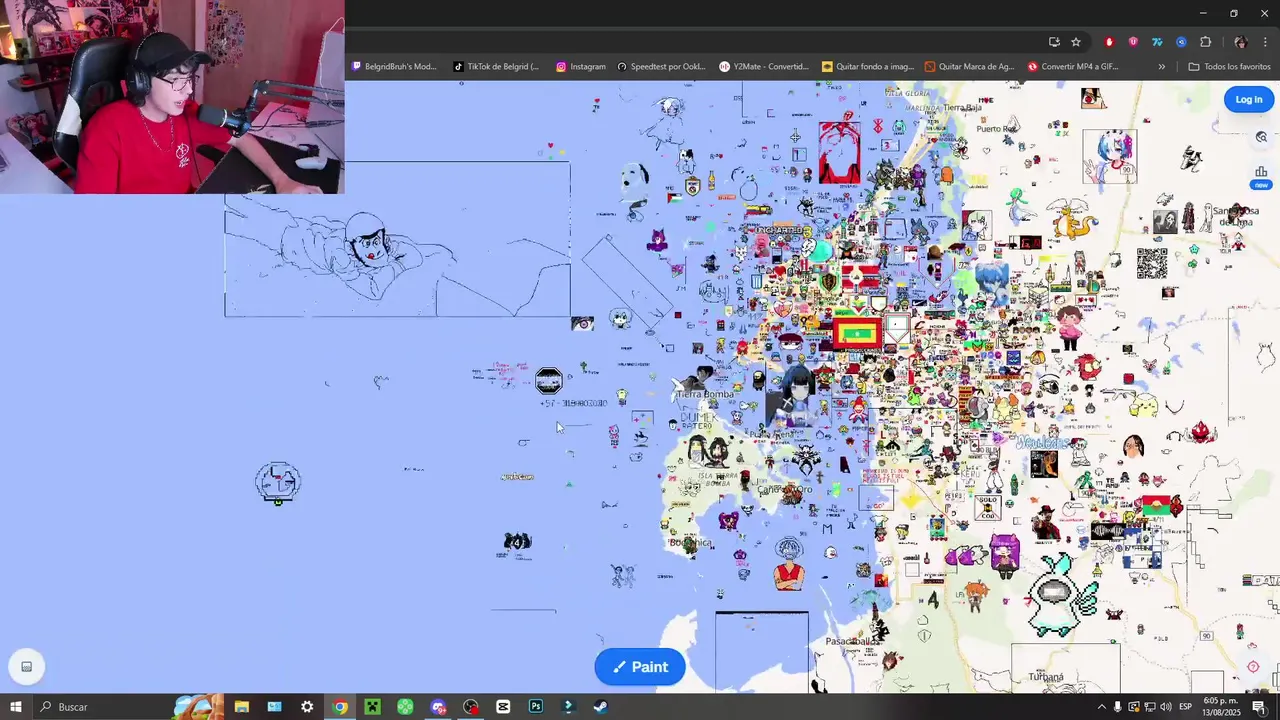Open the leaderboard chart icon labeled new
The image size is (1280, 720).
click(1261, 177)
